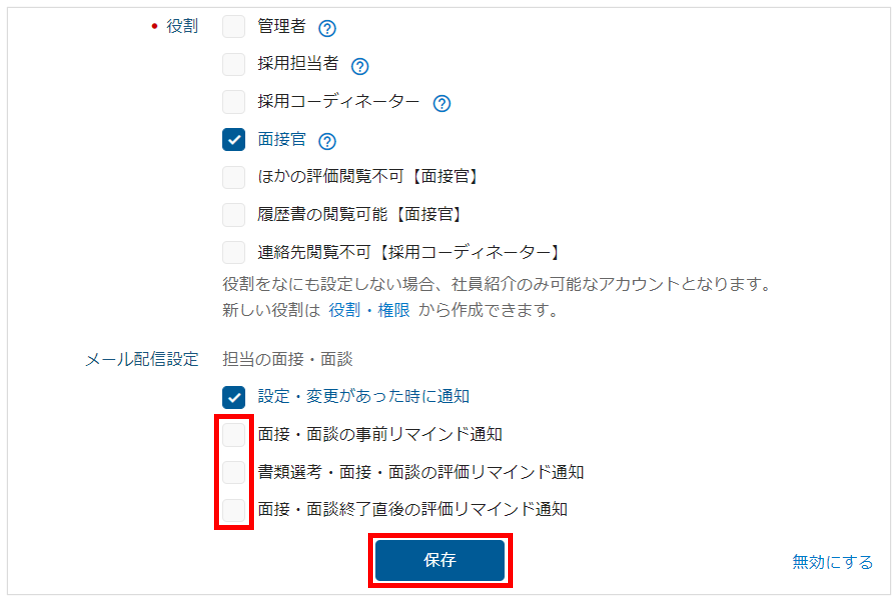Enable ほかの評価閲覧不可【面接官】 checkbox
This screenshot has height=599, width=896.
pyautogui.click(x=234, y=177)
